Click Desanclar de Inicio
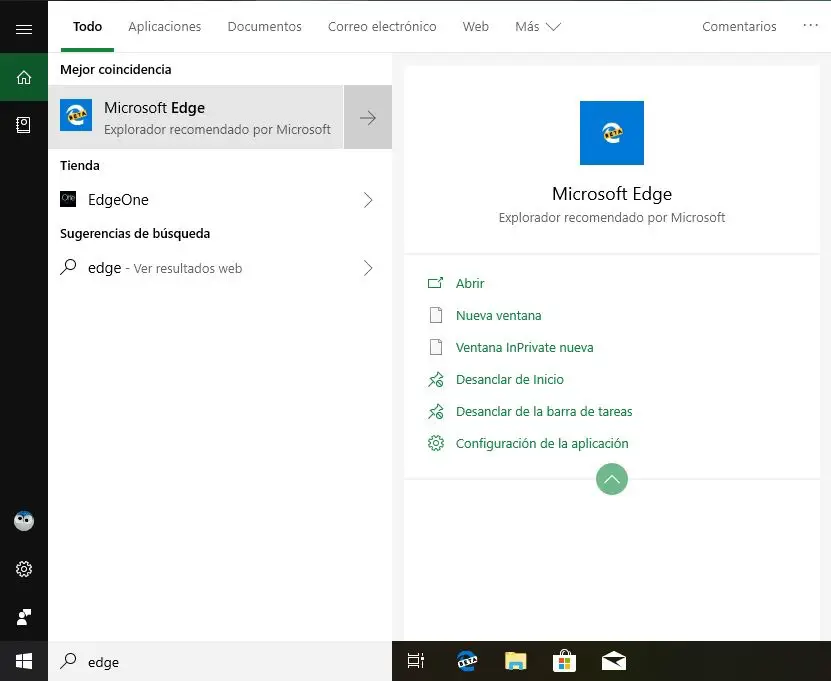Image resolution: width=831 pixels, height=681 pixels. coord(509,379)
